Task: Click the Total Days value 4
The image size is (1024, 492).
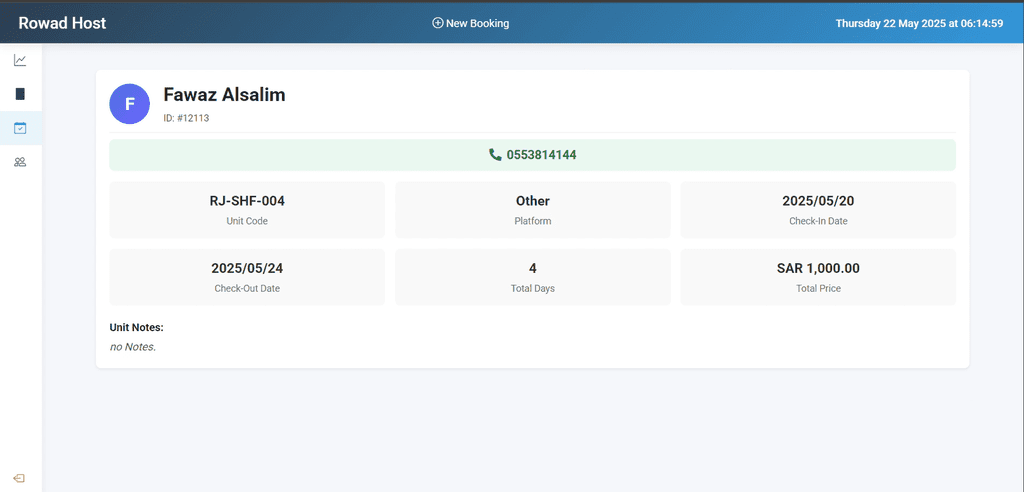Action: pyautogui.click(x=533, y=269)
